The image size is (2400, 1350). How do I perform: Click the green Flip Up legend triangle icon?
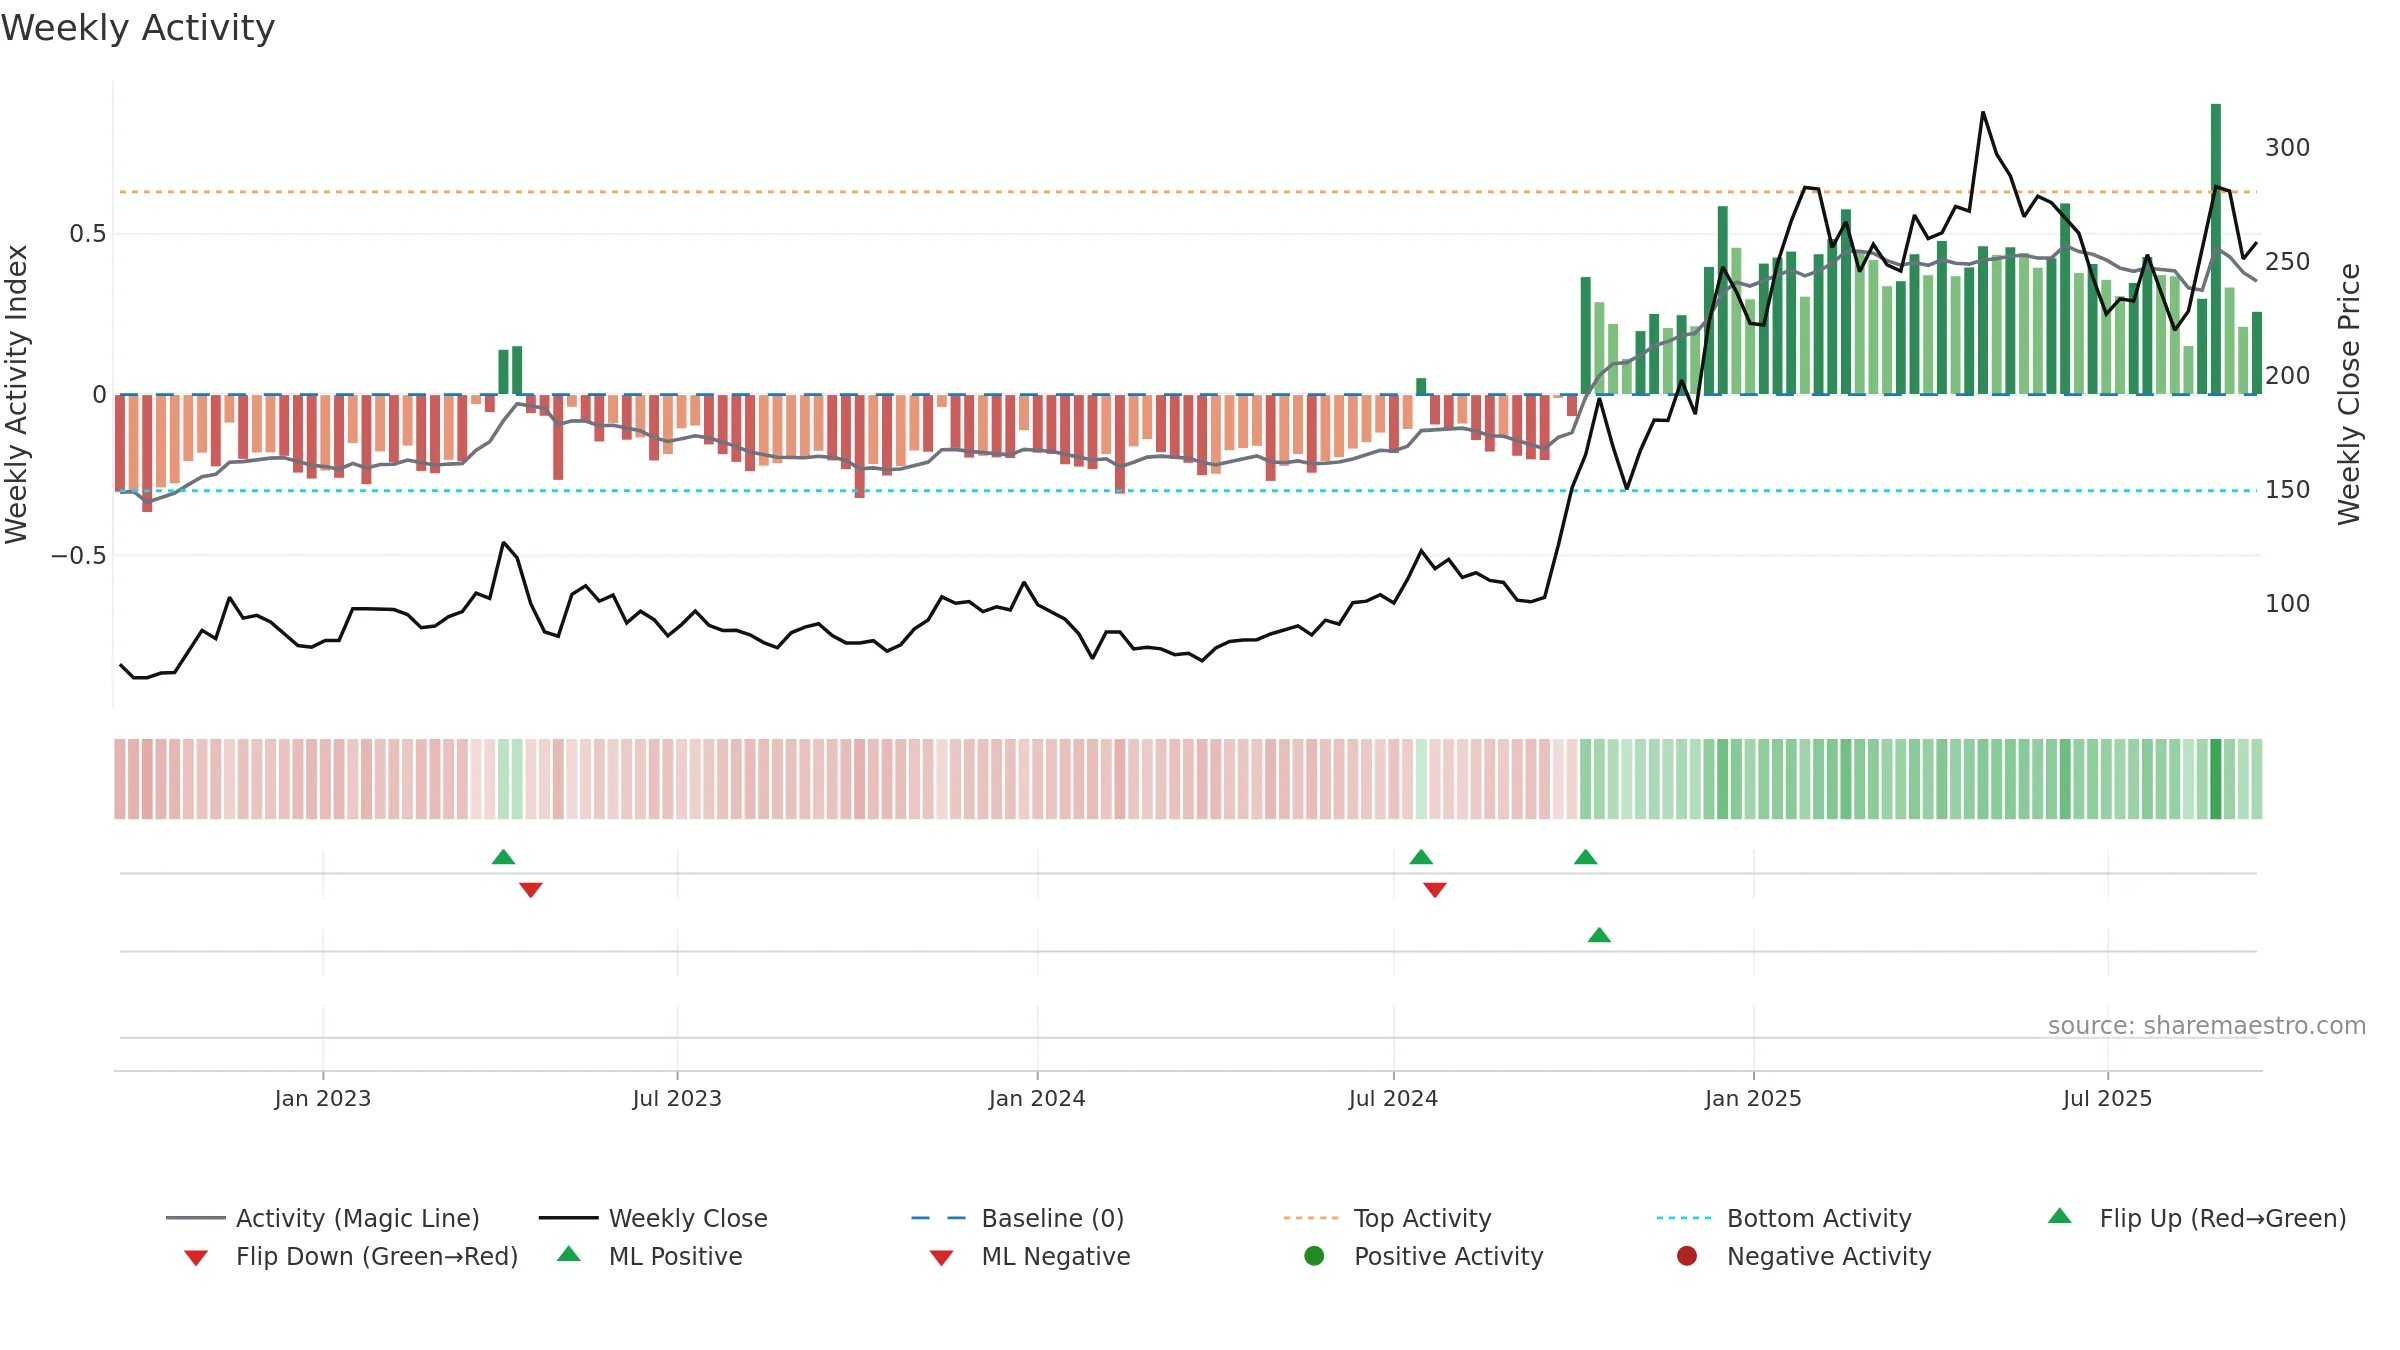point(2060,1216)
